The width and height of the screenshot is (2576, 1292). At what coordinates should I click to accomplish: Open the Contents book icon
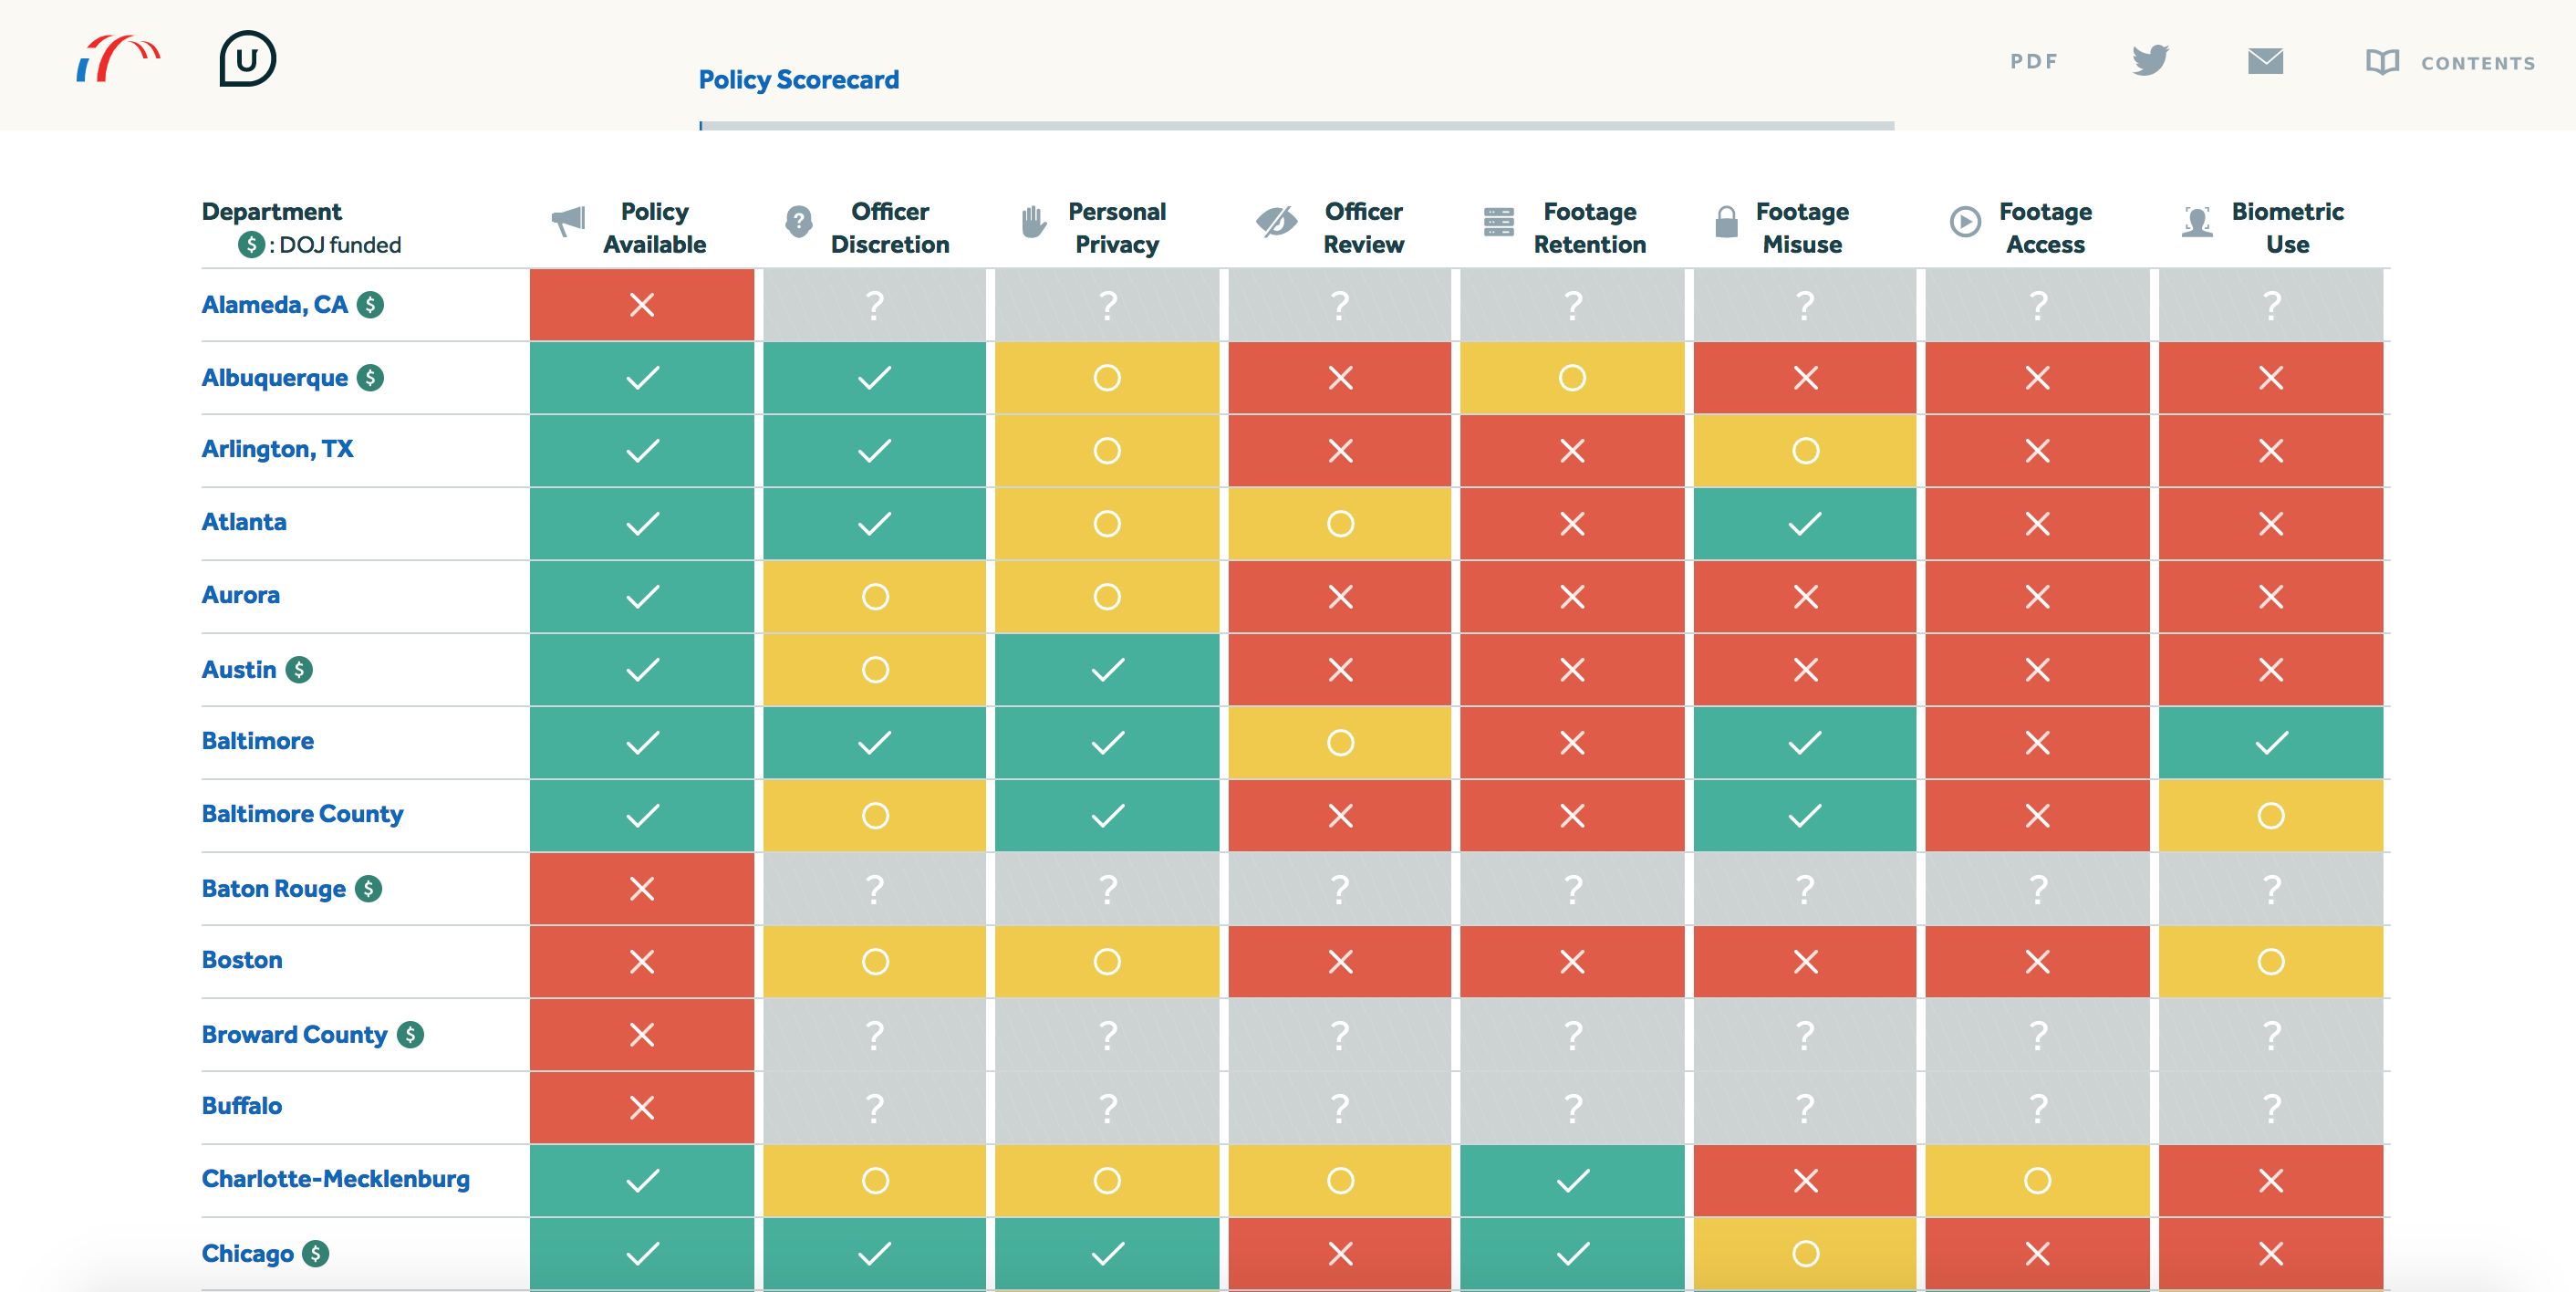click(2382, 62)
